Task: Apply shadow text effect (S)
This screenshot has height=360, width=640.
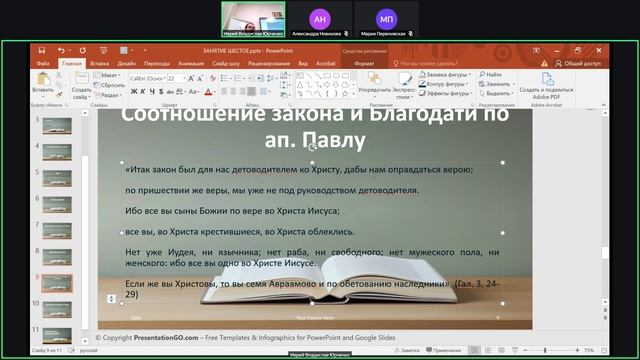Action: 161,91
